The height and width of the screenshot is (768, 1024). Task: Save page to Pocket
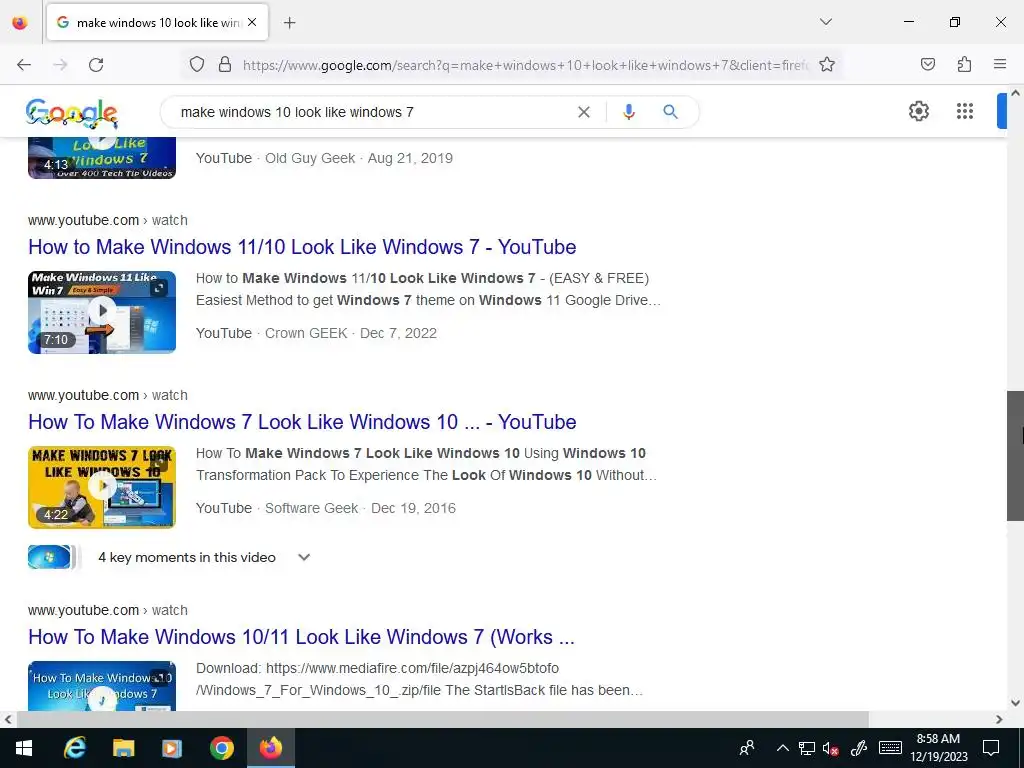pos(927,64)
